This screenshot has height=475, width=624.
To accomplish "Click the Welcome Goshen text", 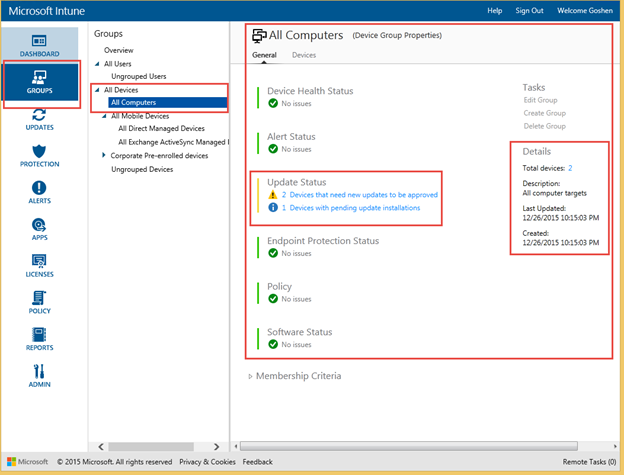I will (585, 11).
